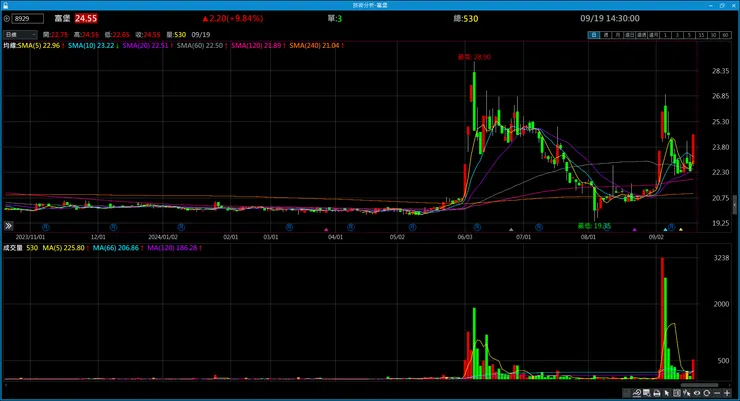Click the highest price label 28.90 on chart
The width and height of the screenshot is (740, 401).
click(474, 57)
